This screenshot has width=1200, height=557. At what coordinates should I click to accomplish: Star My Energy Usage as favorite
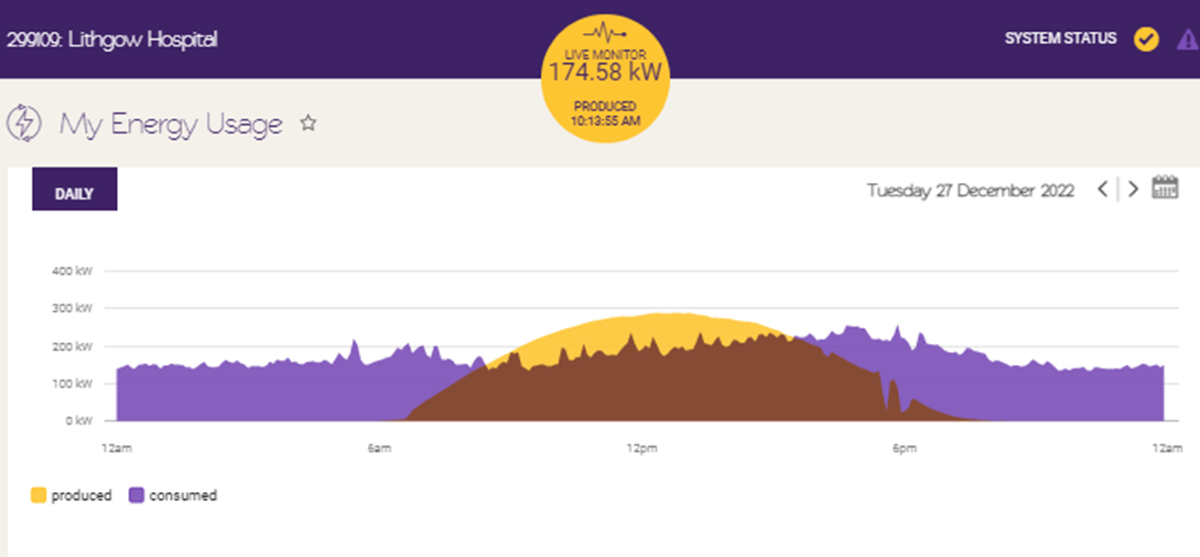coord(309,123)
